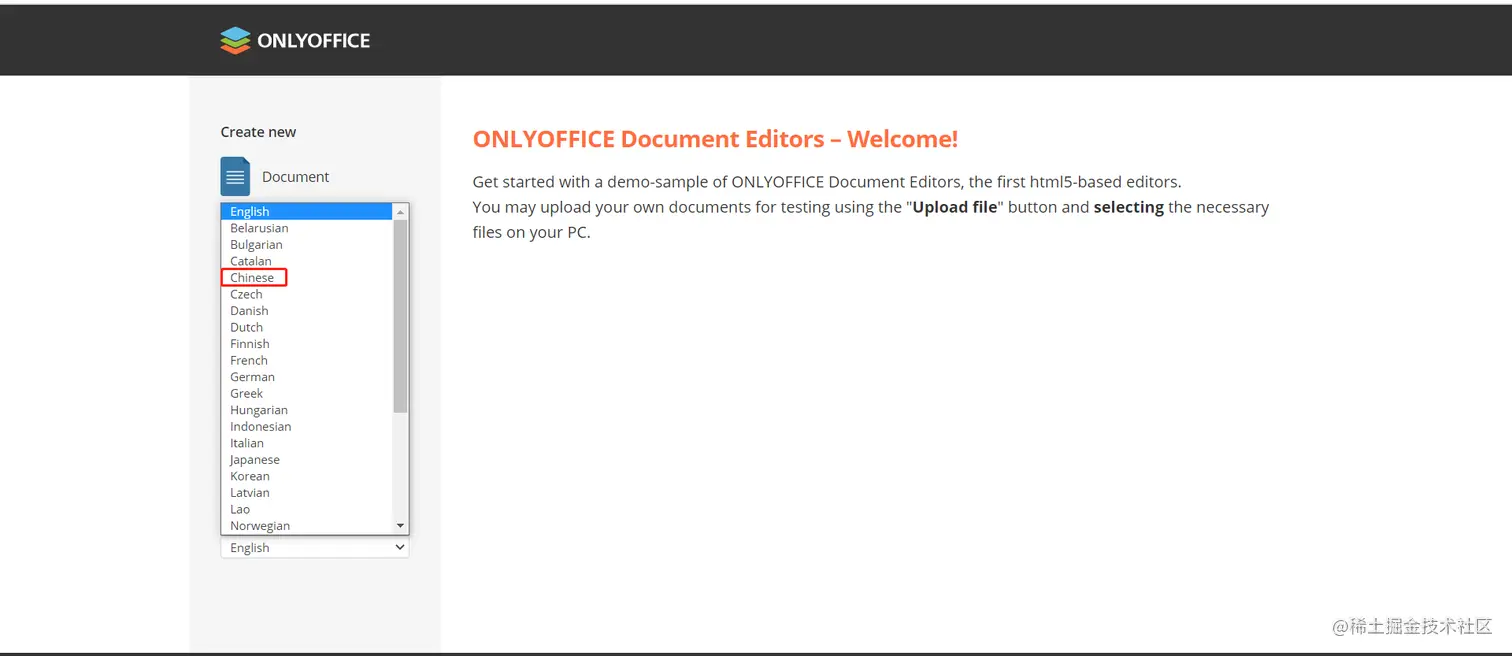Select Catalan in the language list
The width and height of the screenshot is (1512, 656).
click(307, 261)
